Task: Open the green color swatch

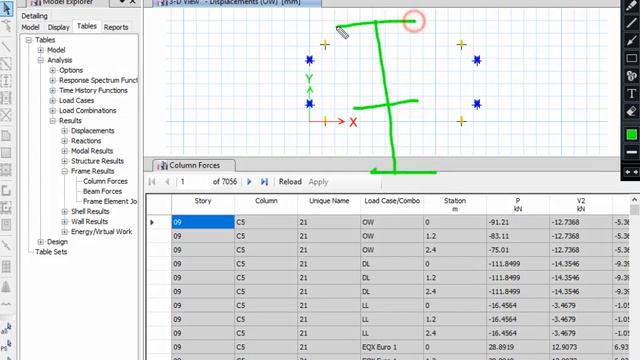Action: 631,135
